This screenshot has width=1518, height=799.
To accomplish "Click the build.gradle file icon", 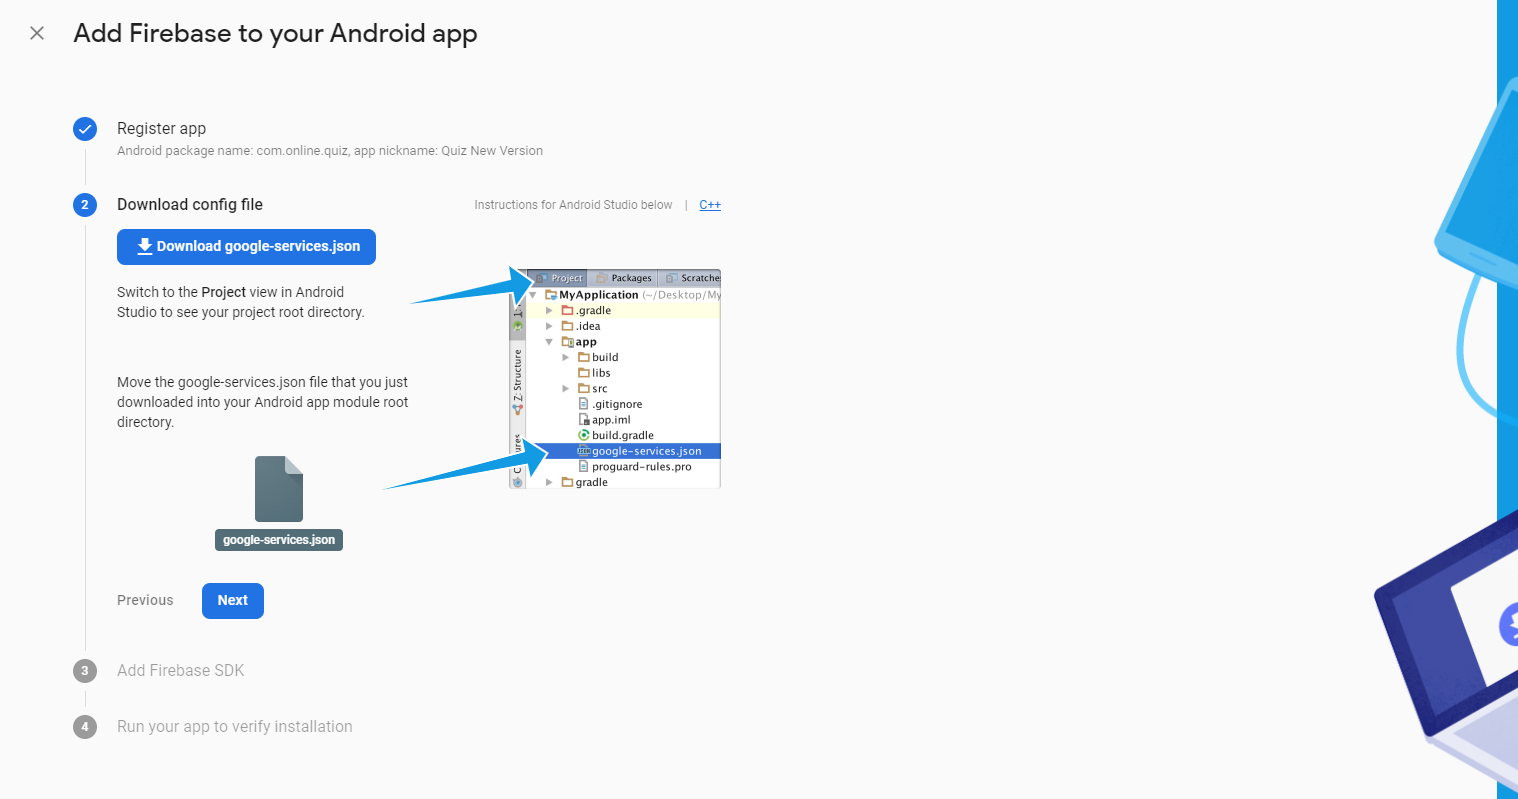I will tap(584, 435).
